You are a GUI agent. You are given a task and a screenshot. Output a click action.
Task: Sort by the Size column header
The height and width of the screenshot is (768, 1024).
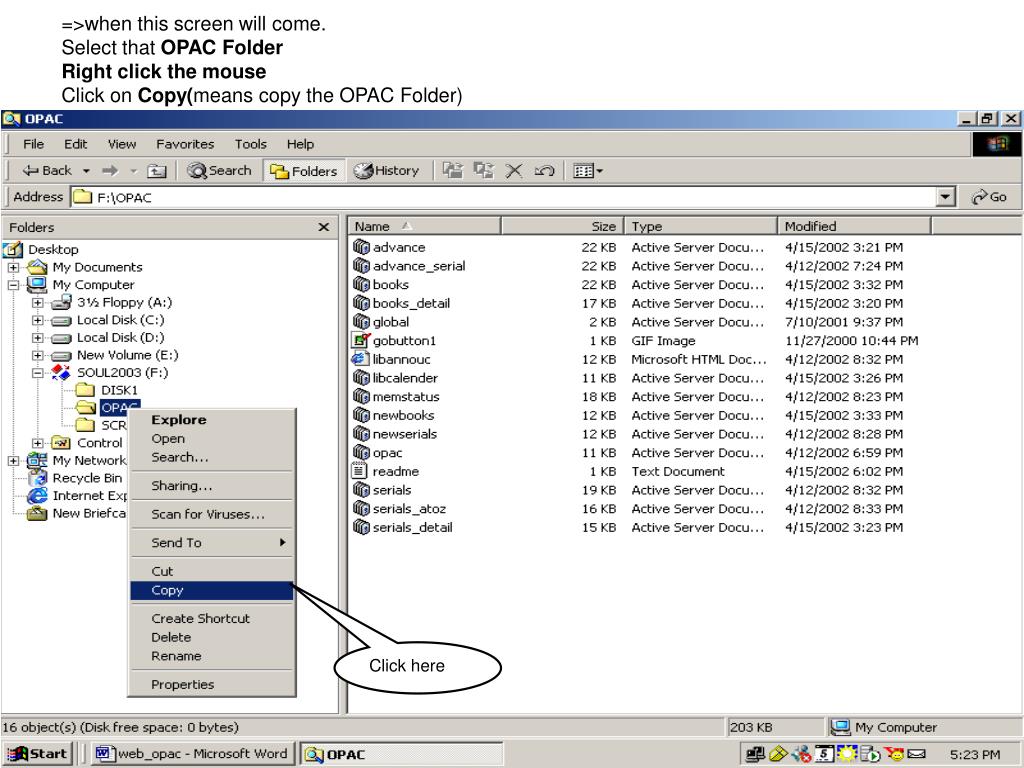(563, 227)
